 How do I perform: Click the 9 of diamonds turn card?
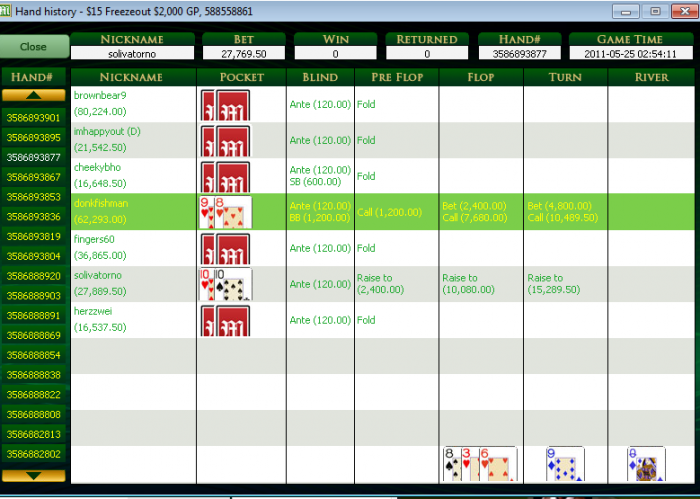(565, 464)
